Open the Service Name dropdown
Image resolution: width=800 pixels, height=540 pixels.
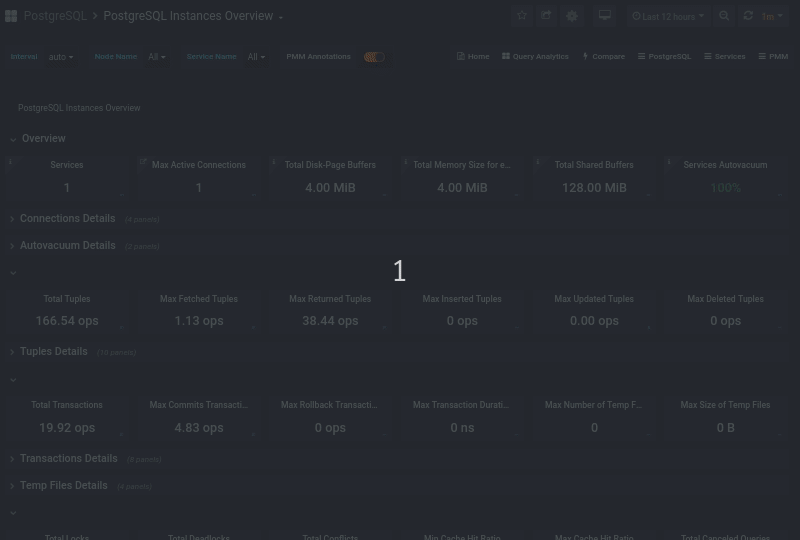[256, 57]
